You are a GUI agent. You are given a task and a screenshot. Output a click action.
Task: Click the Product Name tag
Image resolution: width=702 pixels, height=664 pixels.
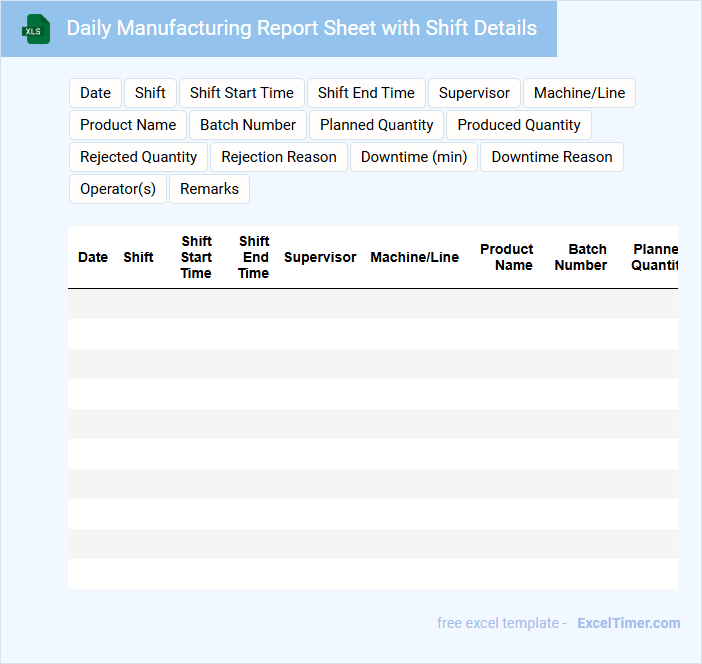128,125
